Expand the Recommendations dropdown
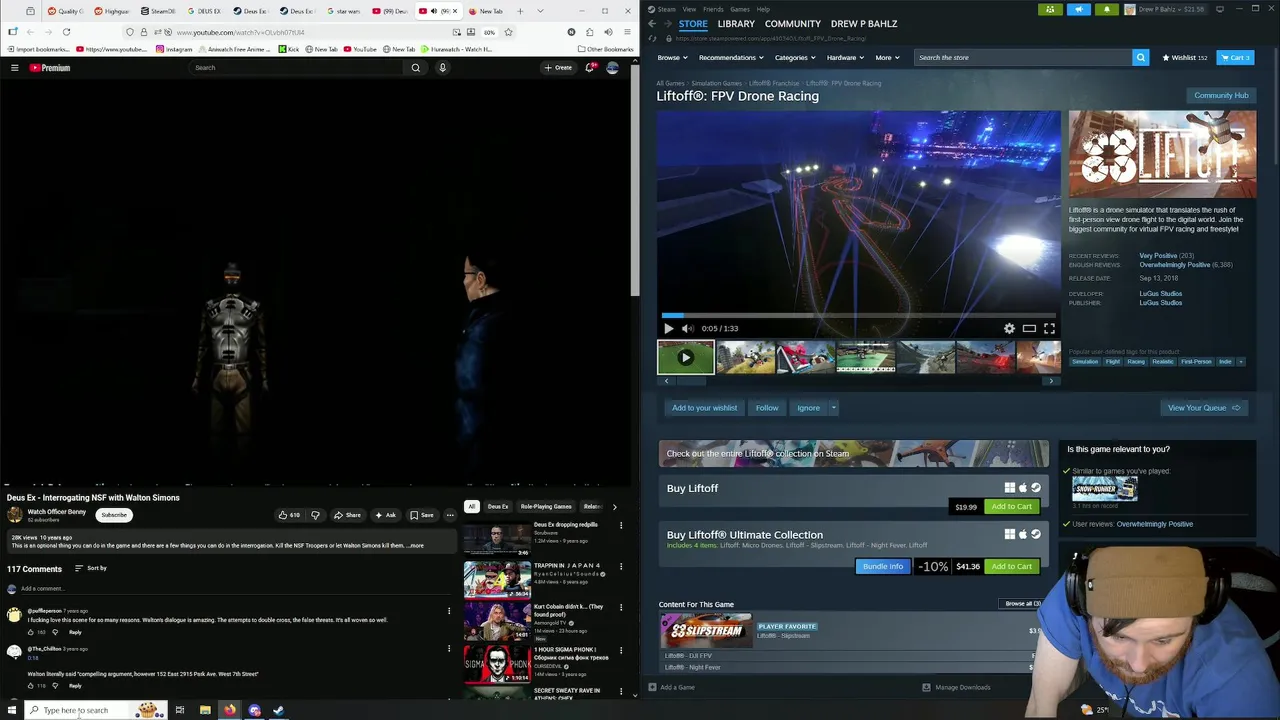Viewport: 1280px width, 720px height. [x=731, y=57]
